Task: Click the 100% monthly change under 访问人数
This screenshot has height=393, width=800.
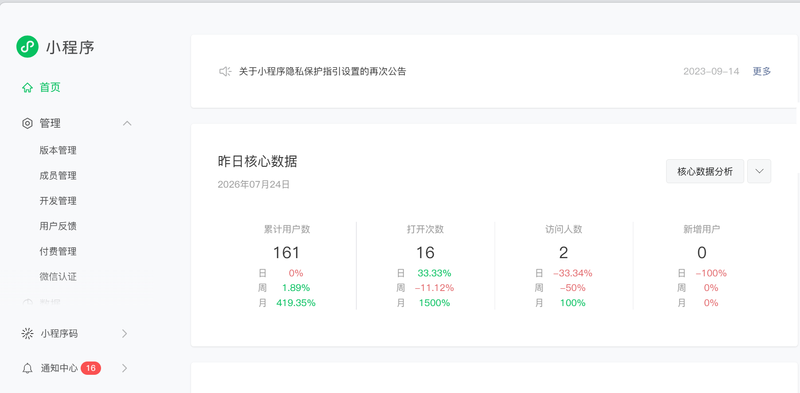Action: click(572, 303)
